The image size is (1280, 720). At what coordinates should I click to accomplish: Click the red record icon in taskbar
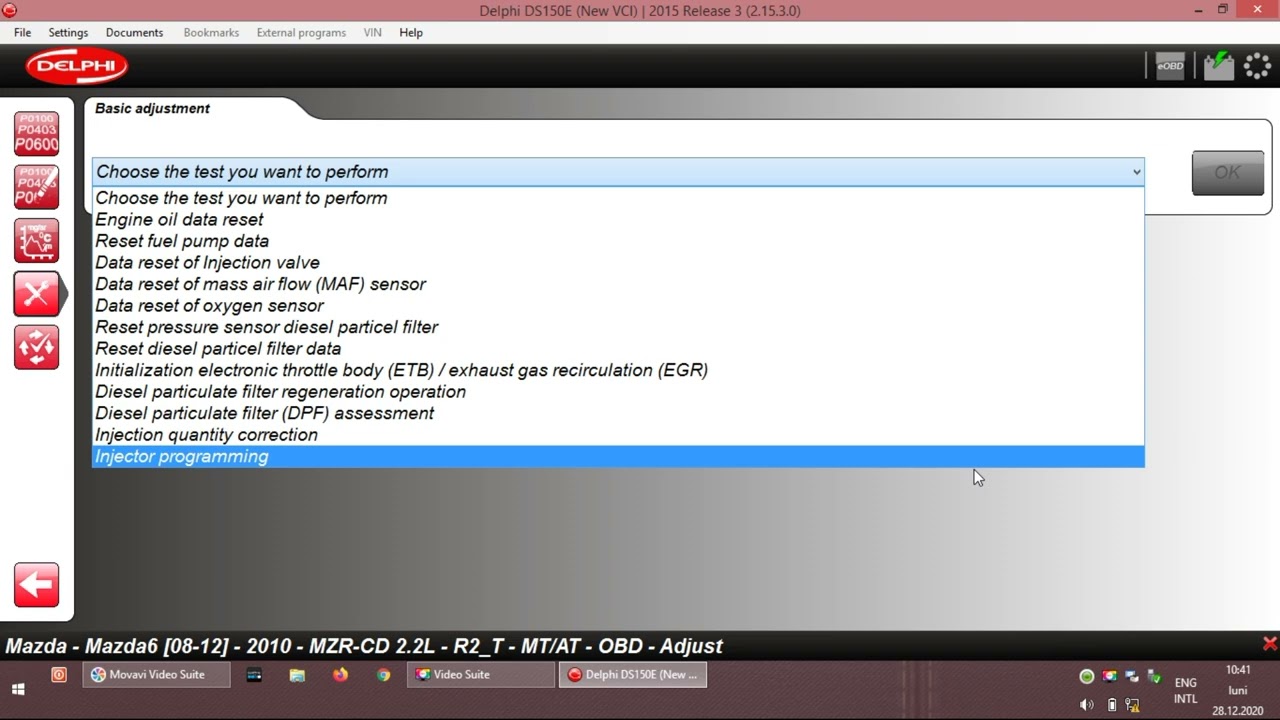(x=59, y=675)
